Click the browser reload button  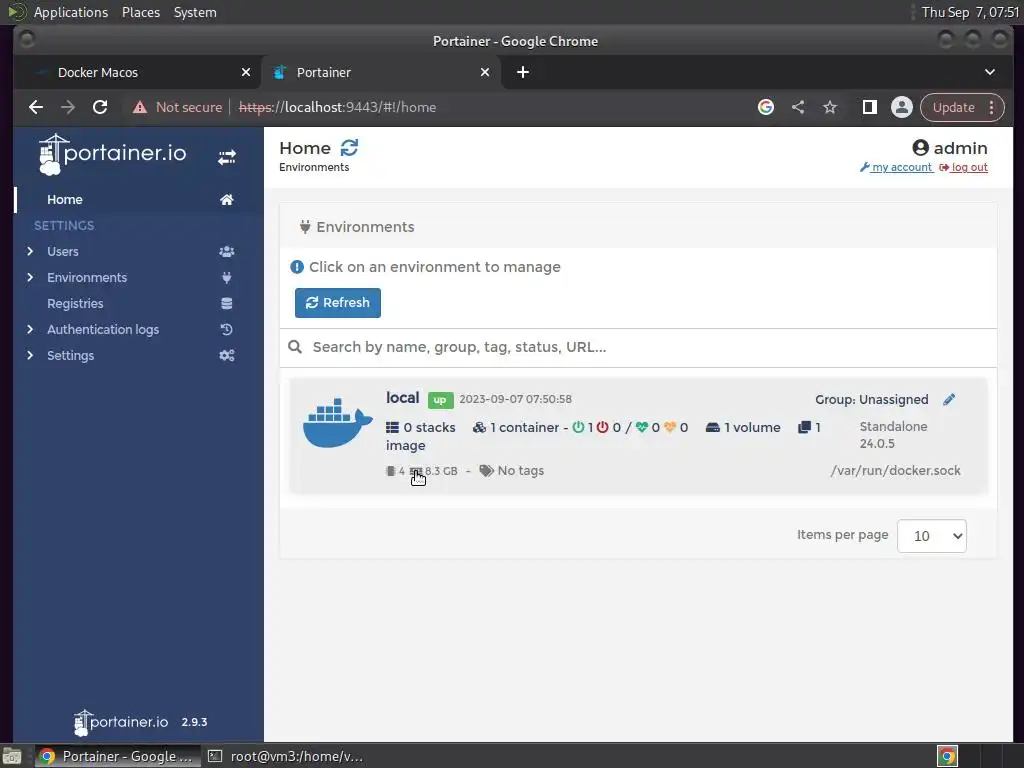pos(100,107)
